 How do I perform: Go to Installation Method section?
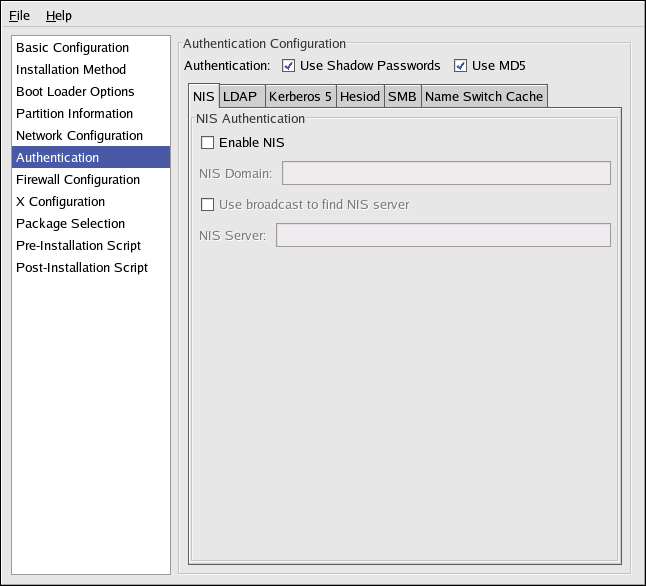pos(71,70)
